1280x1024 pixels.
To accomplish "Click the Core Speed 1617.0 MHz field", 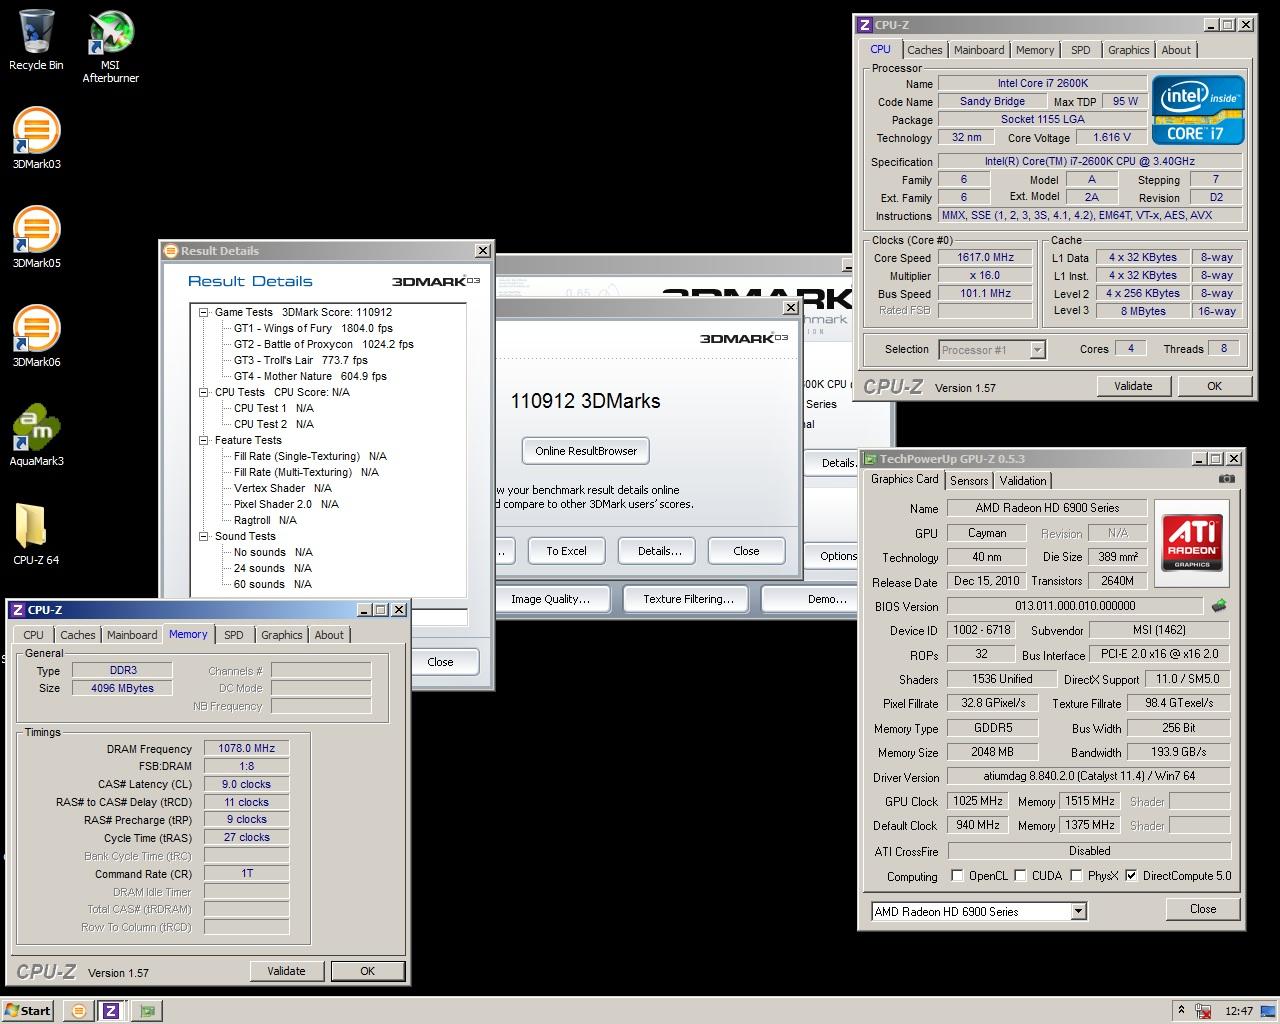I will pos(985,257).
